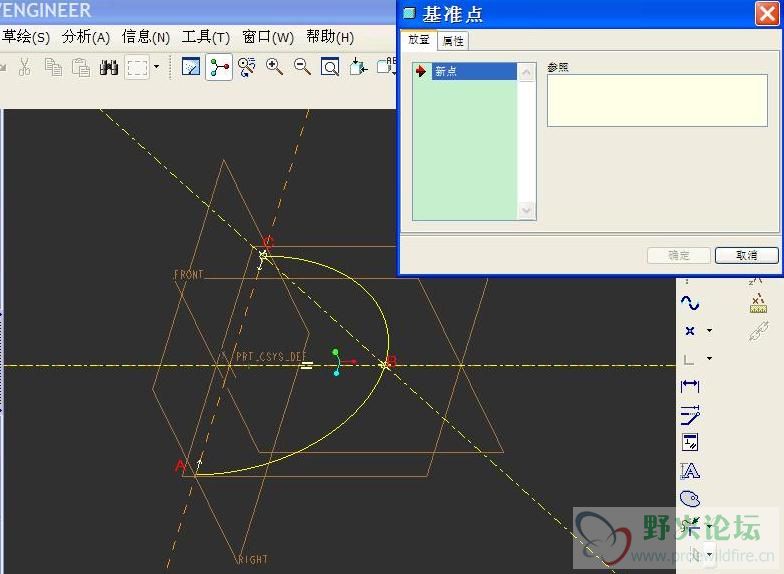Viewport: 784px width, 574px height.
Task: Click the orient mode icon
Action: [x=246, y=67]
